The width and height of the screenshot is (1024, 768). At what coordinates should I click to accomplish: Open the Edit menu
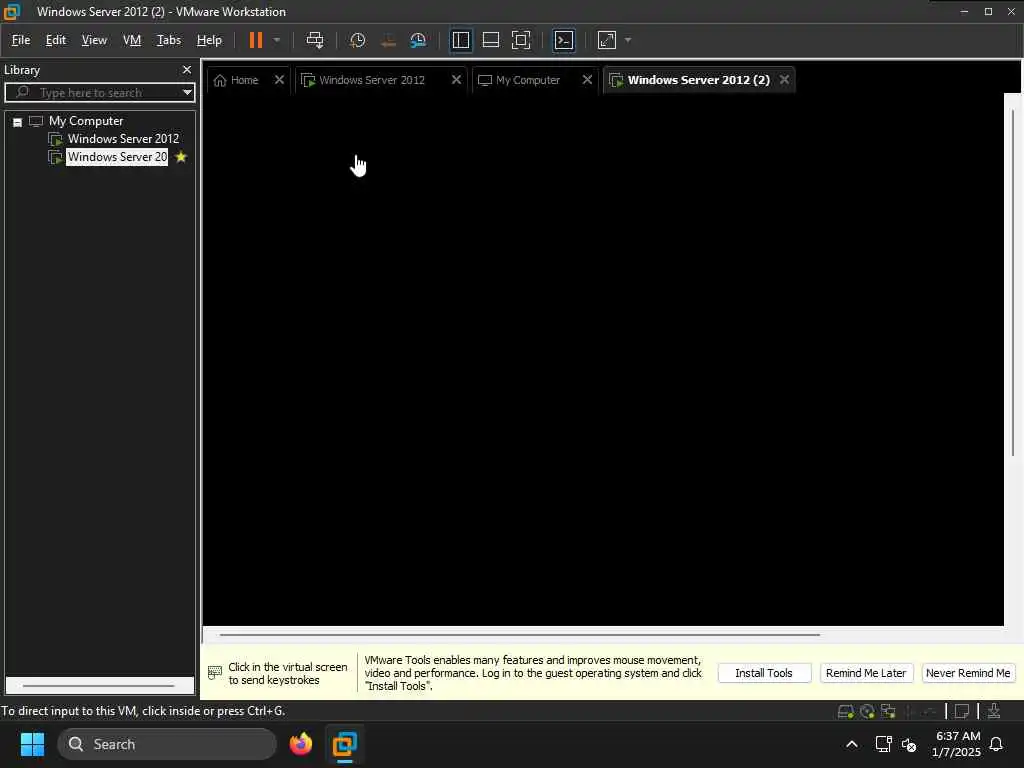click(x=56, y=40)
